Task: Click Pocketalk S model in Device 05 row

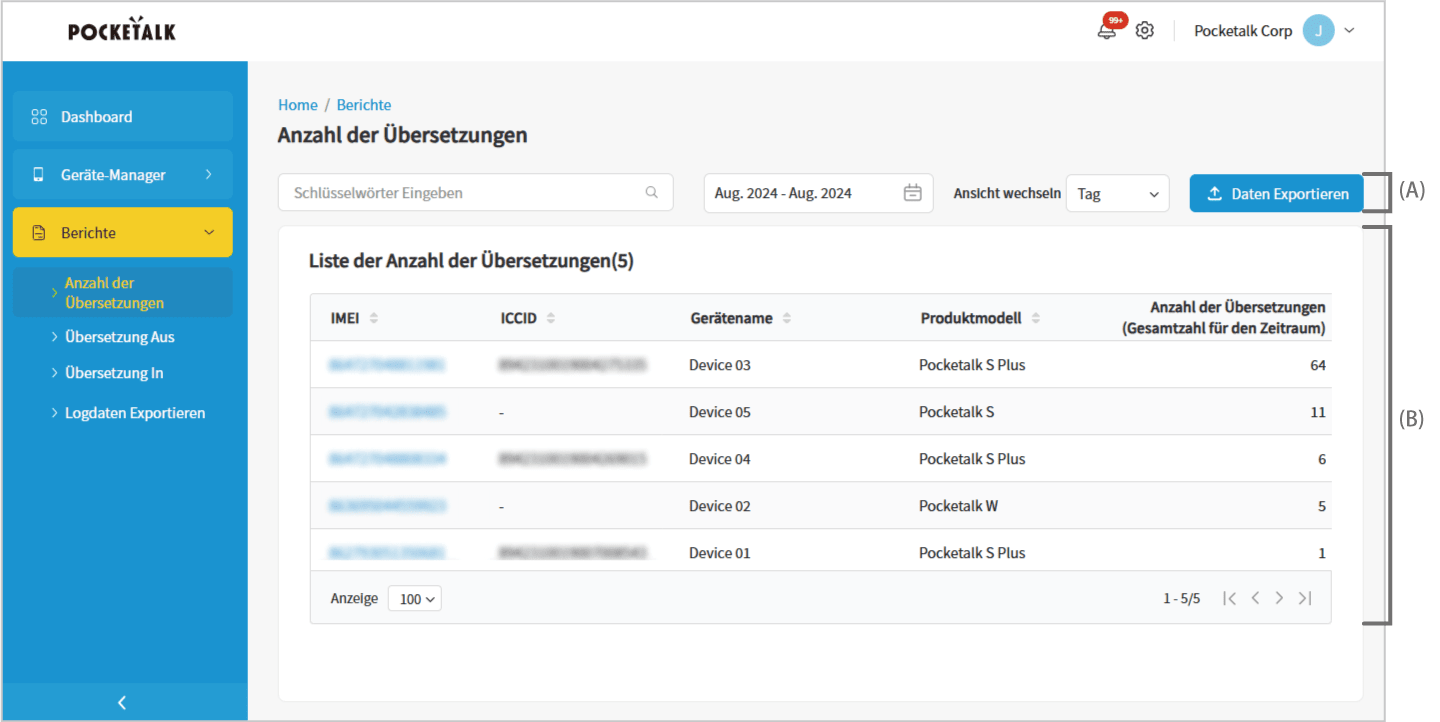Action: point(956,412)
